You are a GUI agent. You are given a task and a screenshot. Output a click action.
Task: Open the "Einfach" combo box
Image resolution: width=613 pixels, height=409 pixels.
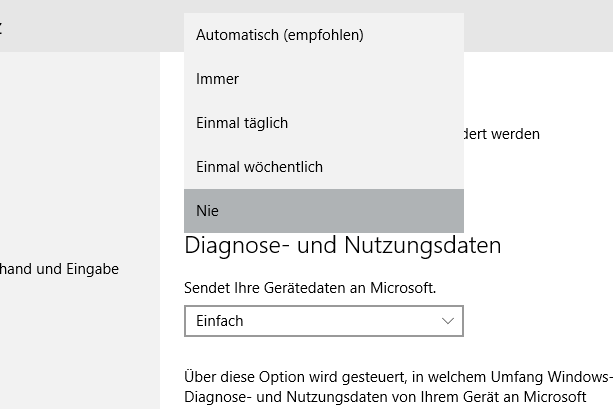(x=310, y=321)
